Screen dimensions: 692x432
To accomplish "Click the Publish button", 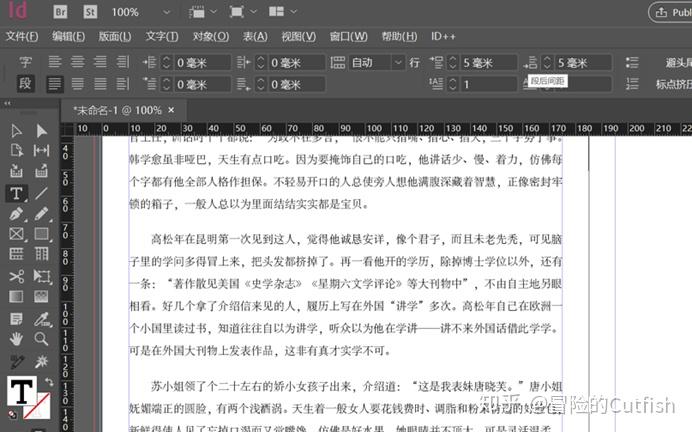I will pos(671,12).
